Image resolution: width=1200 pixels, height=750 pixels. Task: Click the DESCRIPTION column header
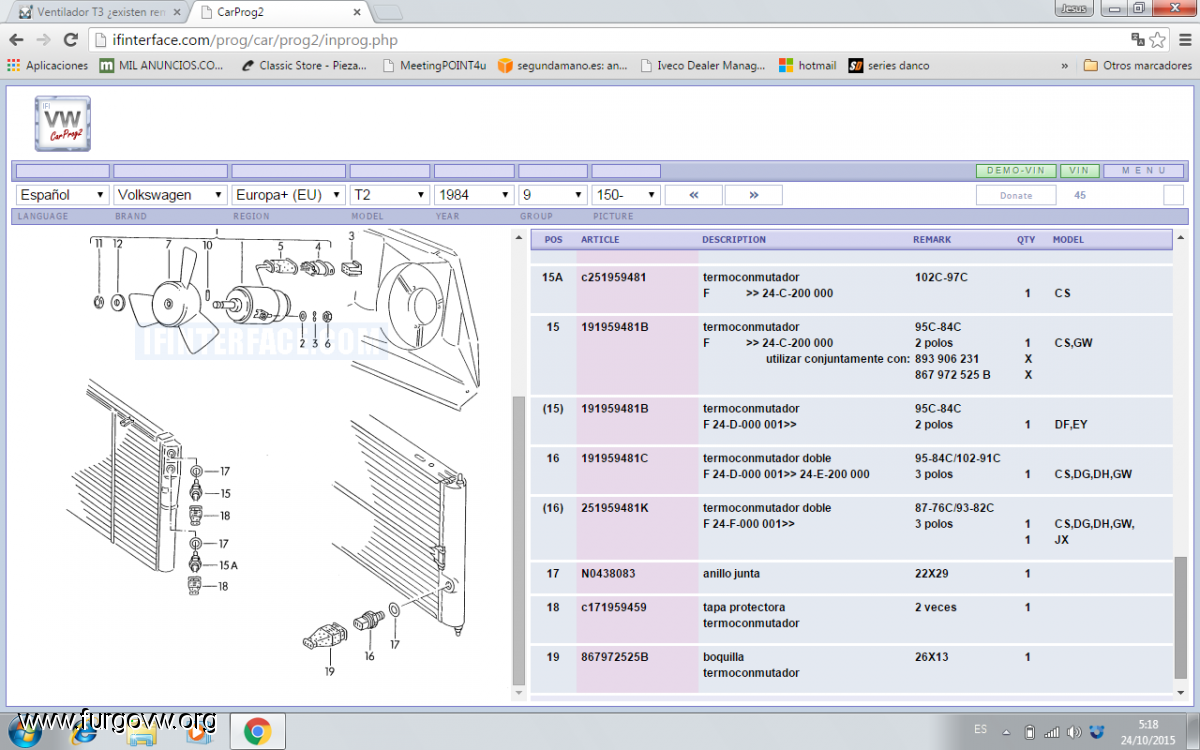point(734,240)
